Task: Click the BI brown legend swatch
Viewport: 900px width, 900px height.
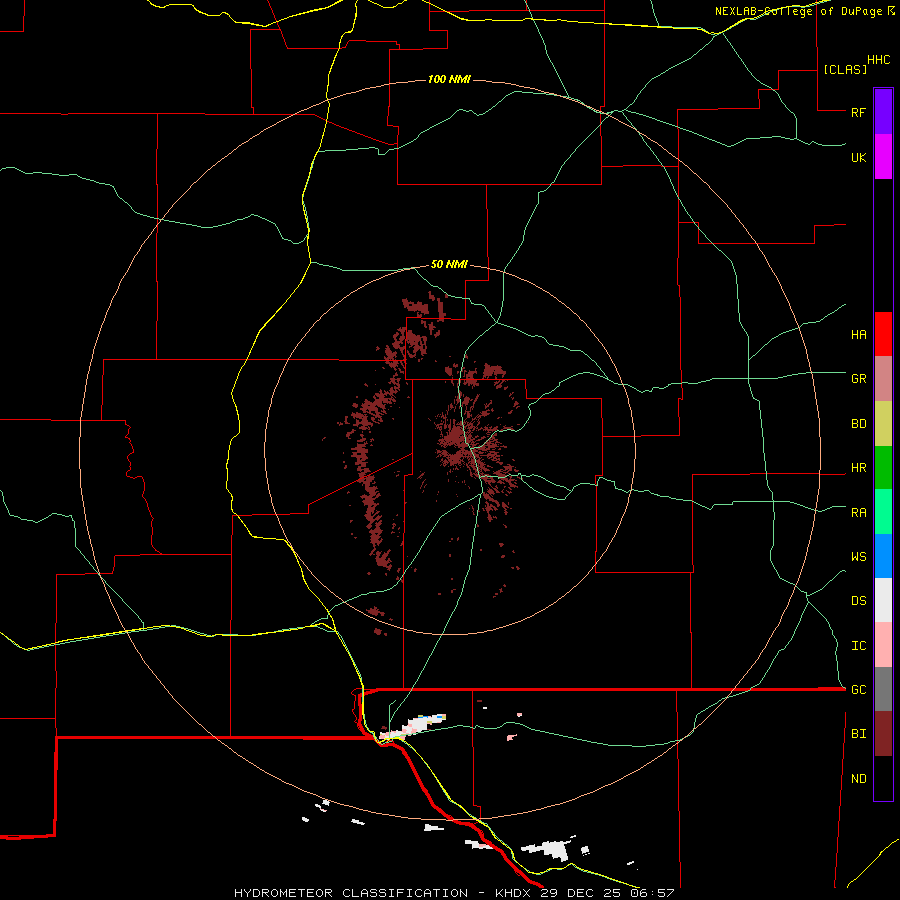Action: tap(883, 734)
